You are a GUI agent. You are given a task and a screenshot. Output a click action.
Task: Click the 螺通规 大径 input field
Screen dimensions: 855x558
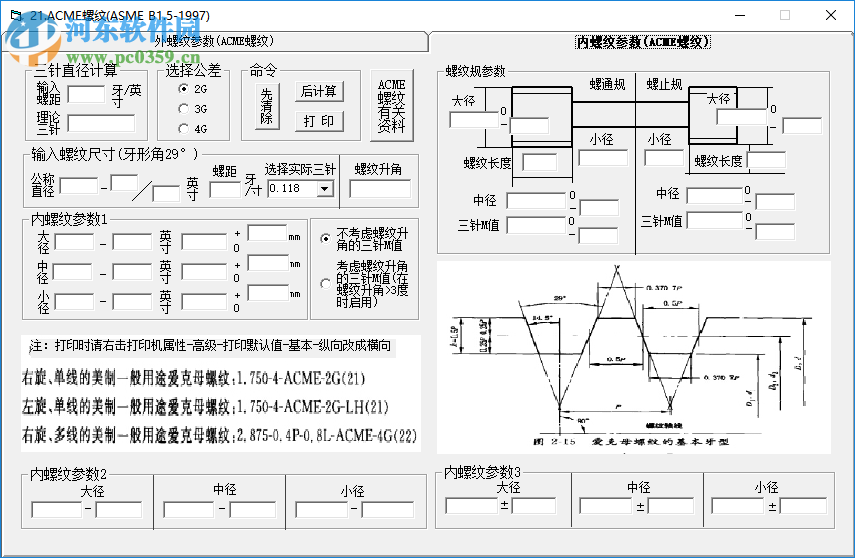tap(474, 119)
